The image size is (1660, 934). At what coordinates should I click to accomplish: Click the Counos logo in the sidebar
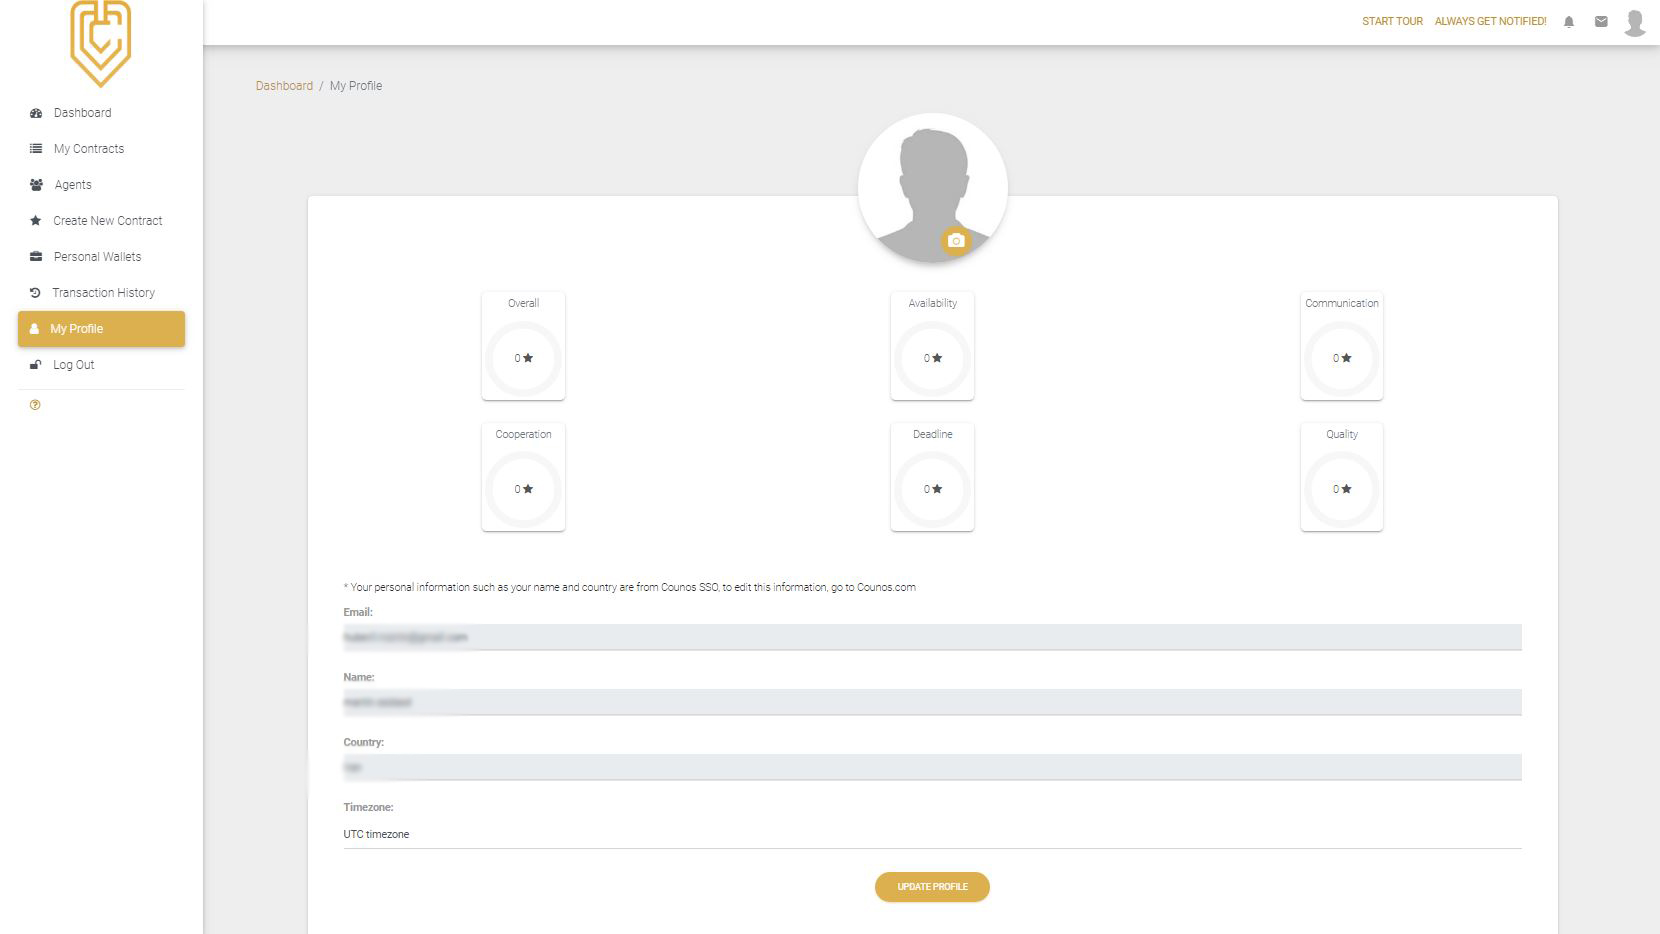tap(101, 43)
